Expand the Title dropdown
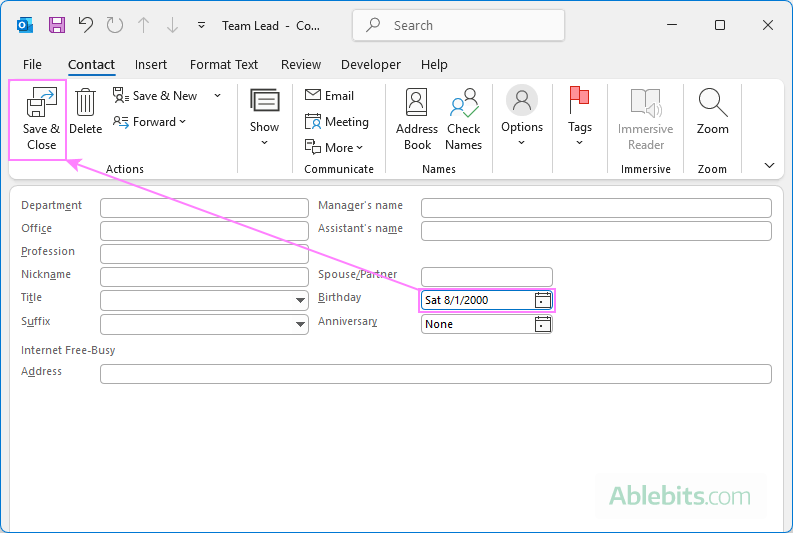 (x=300, y=300)
